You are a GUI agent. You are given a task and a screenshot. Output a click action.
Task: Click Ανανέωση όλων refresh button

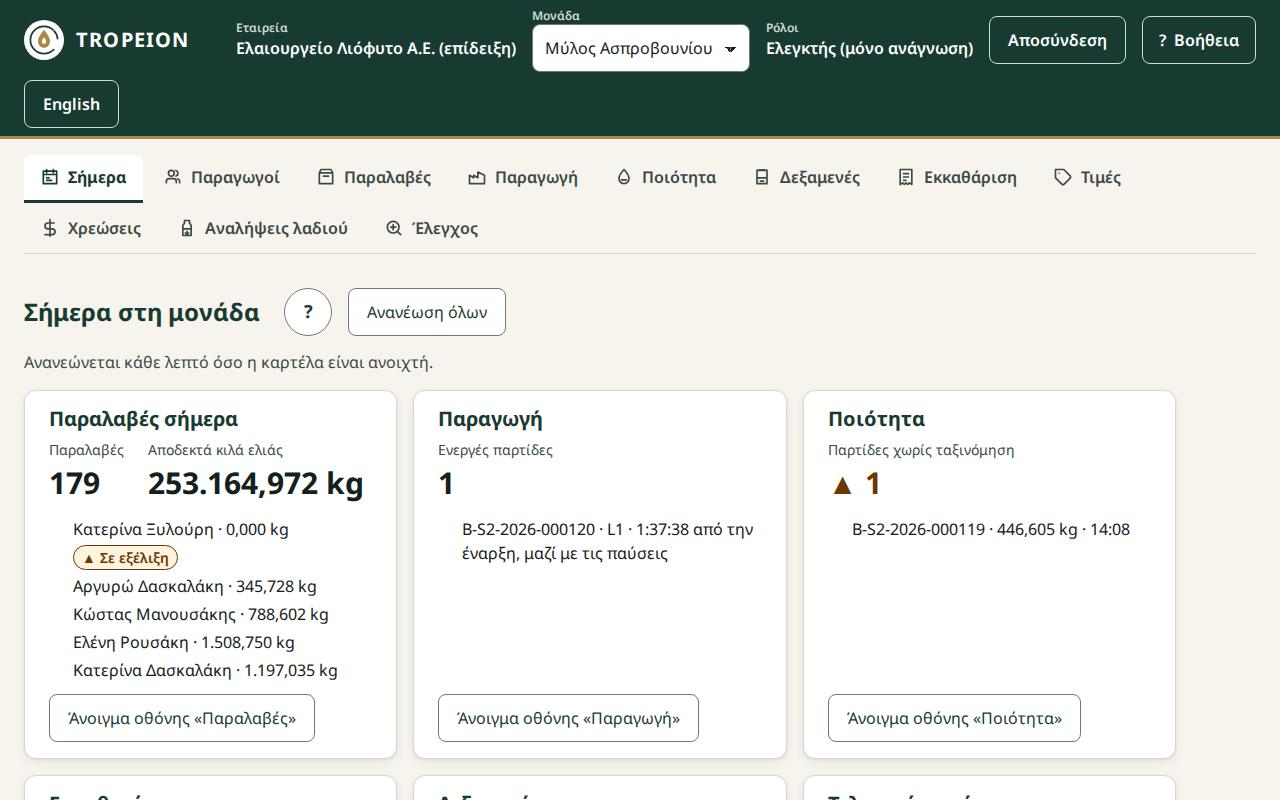(x=427, y=312)
